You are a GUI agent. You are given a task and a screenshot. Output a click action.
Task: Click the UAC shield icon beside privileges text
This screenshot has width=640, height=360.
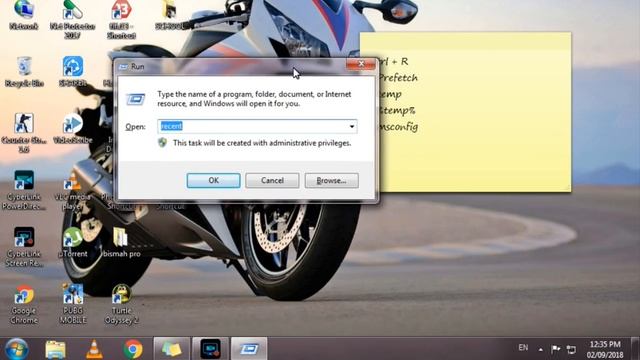(162, 142)
